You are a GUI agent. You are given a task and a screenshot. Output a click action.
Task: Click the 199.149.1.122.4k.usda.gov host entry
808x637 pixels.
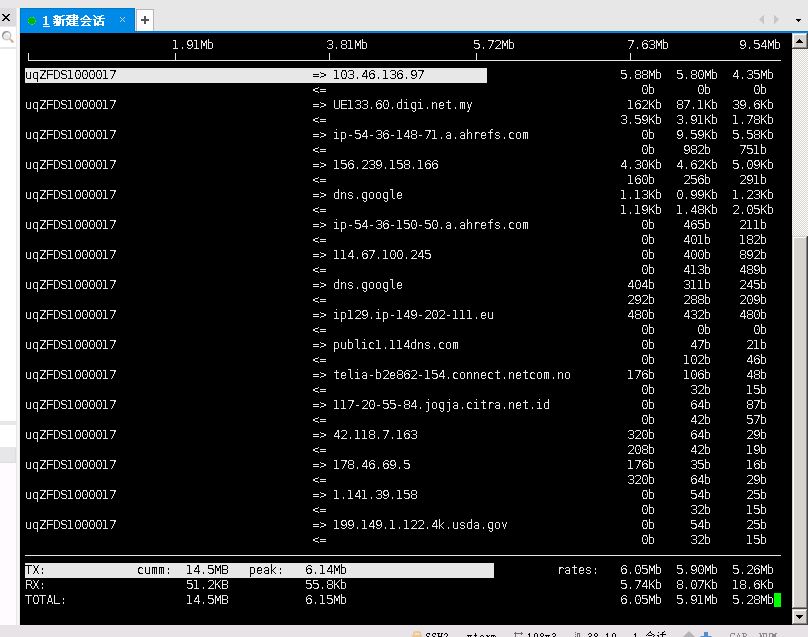420,525
